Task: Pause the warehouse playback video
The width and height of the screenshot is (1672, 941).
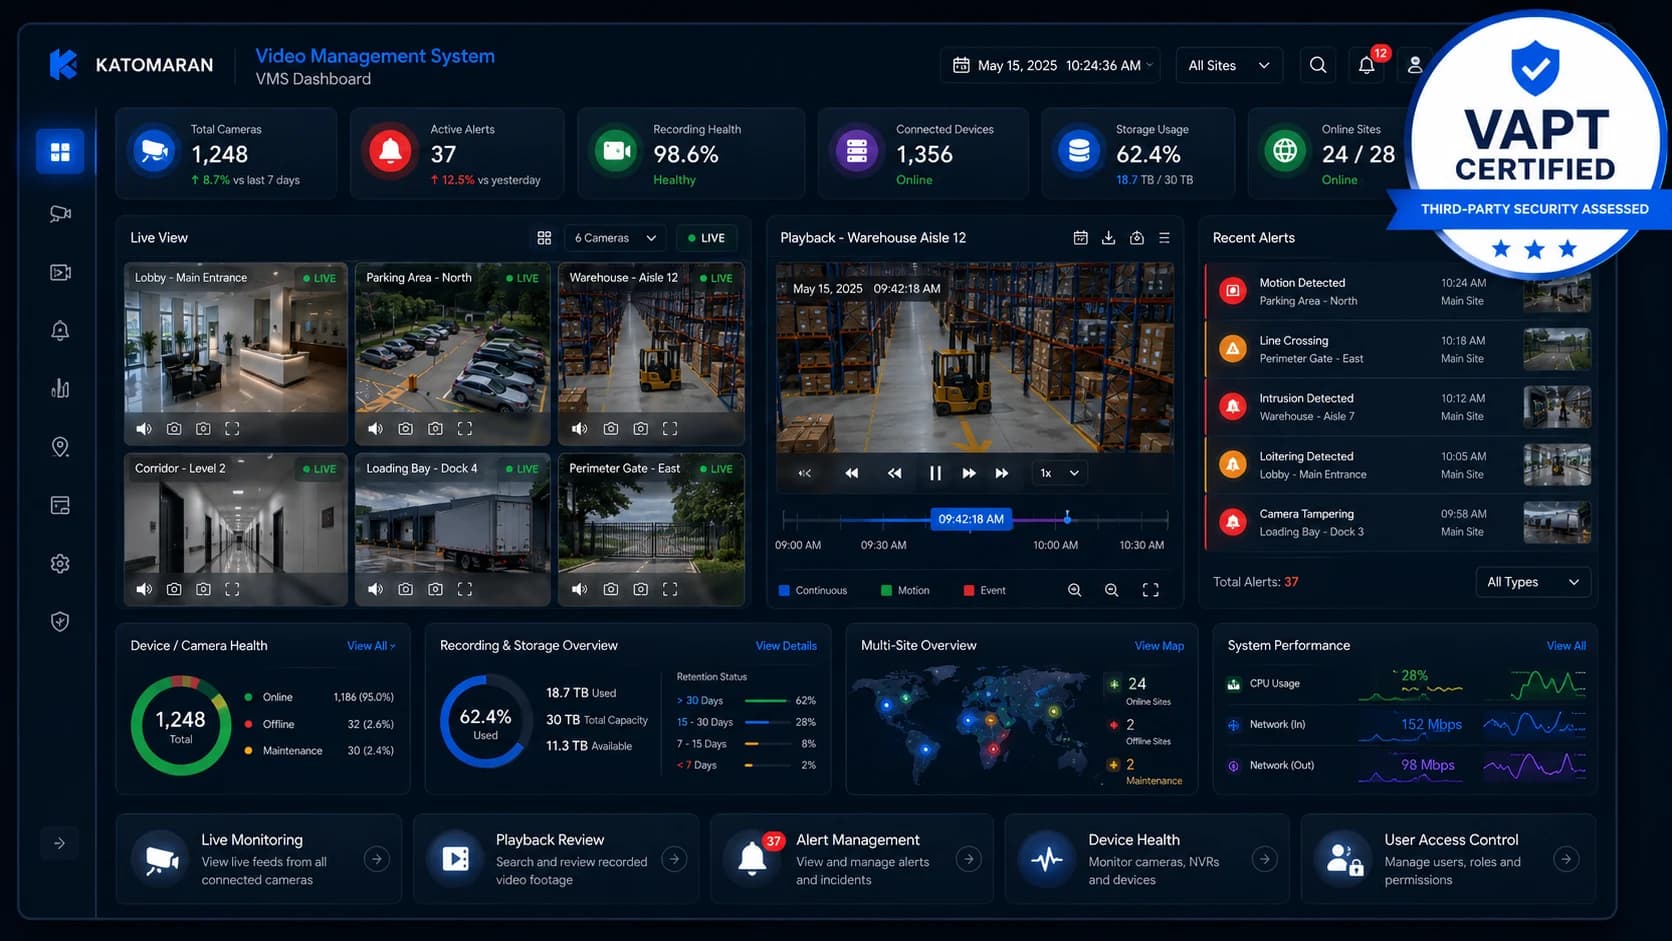Action: pos(935,473)
